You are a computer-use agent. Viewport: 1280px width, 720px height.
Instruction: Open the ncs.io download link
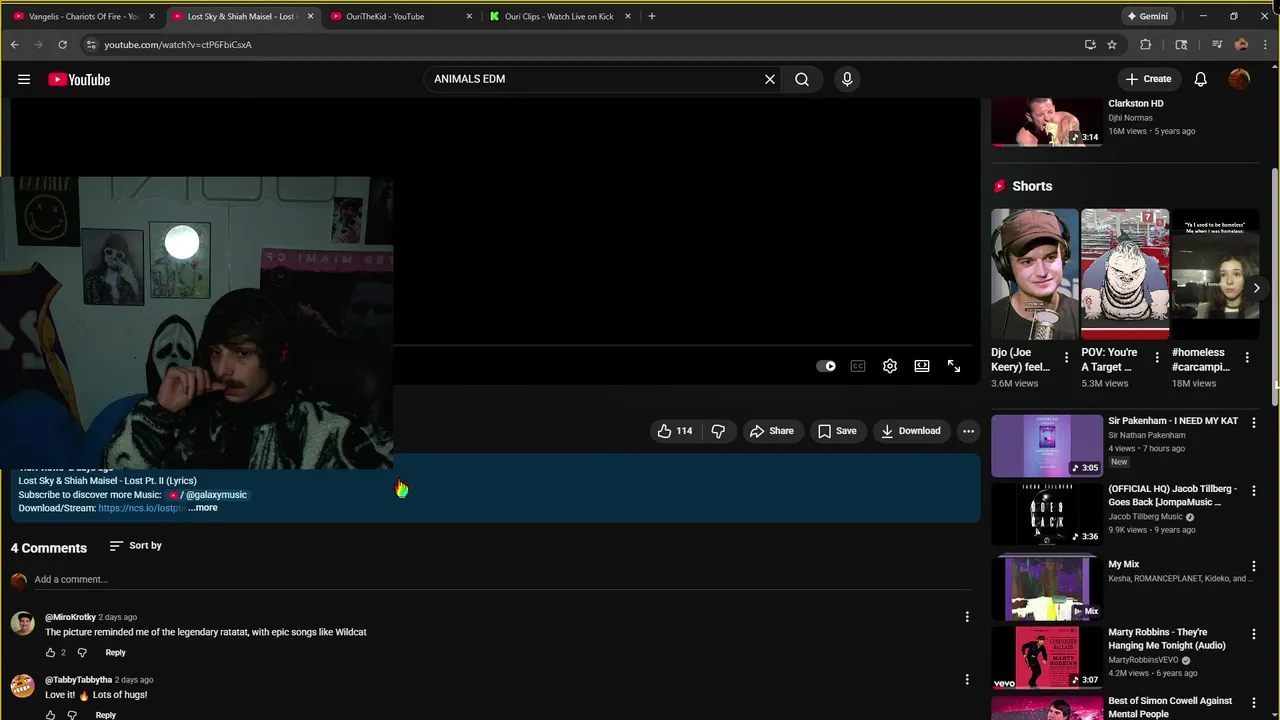pos(141,508)
